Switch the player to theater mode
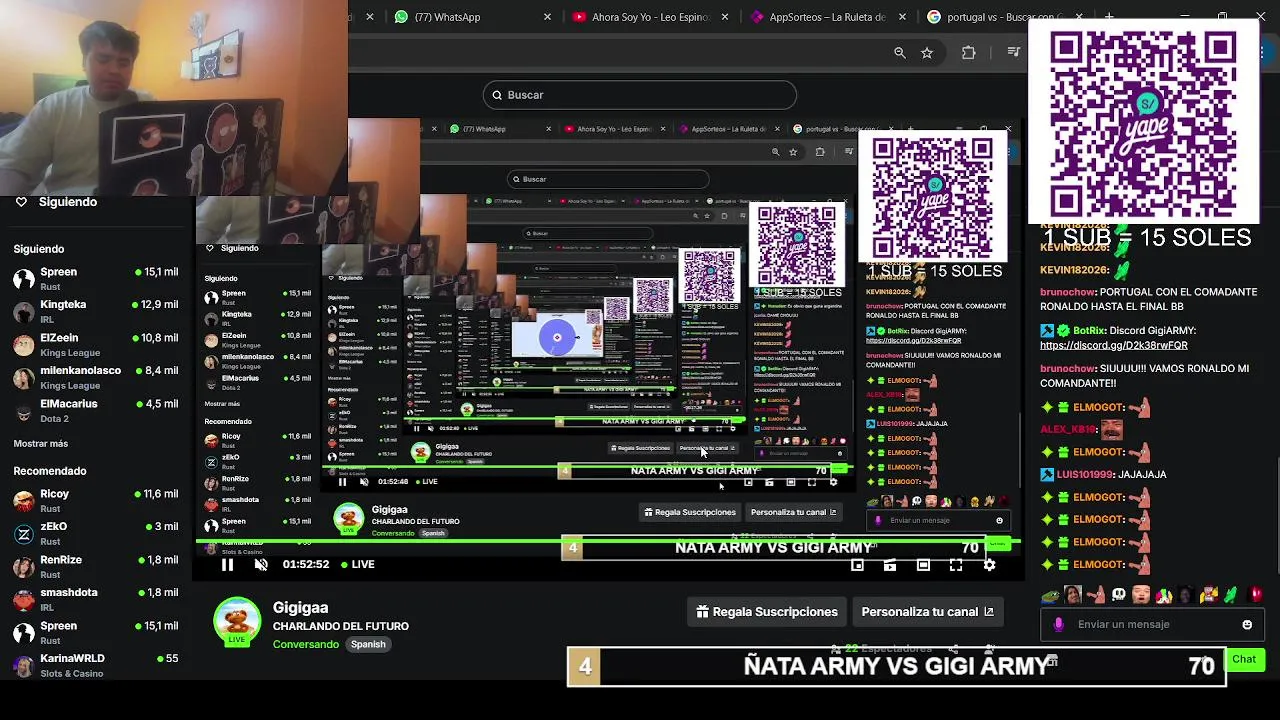The height and width of the screenshot is (720, 1280). click(923, 565)
